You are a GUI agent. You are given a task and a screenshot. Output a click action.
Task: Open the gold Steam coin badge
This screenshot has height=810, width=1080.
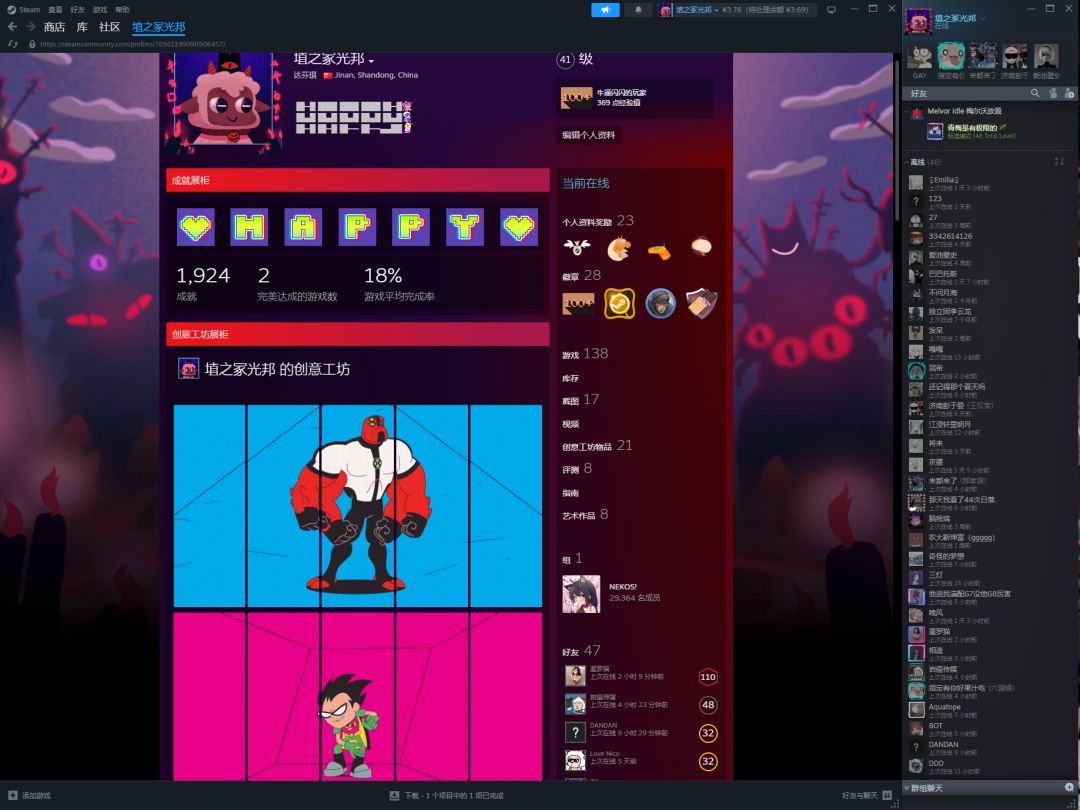tap(619, 303)
